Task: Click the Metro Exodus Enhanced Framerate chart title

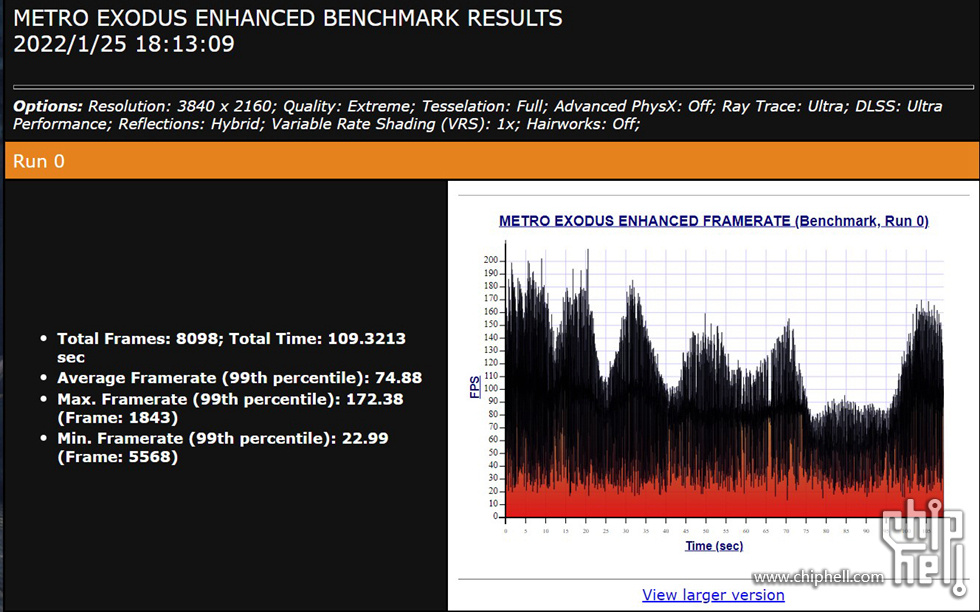Action: 714,221
